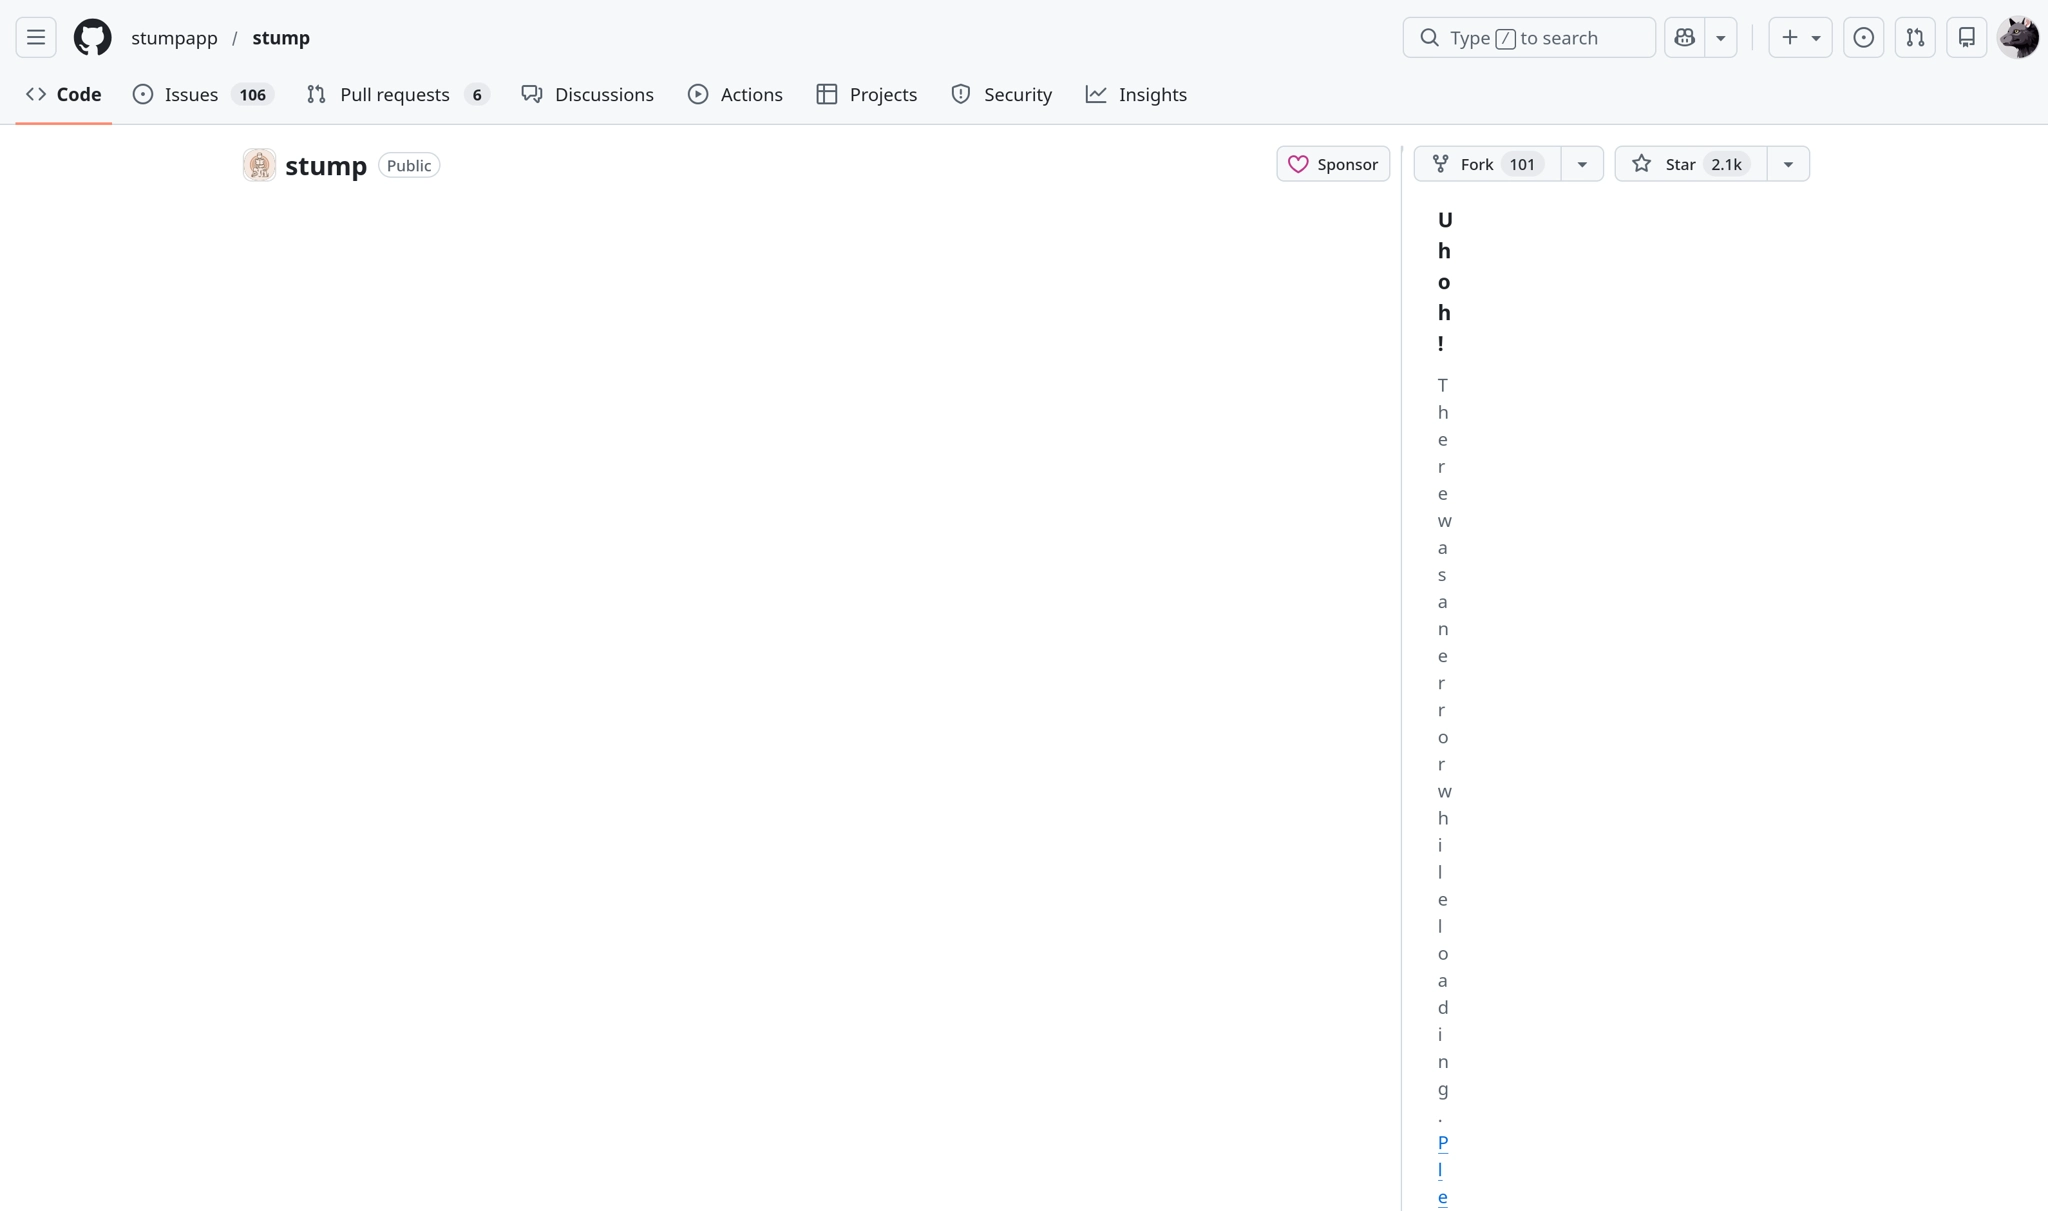Open your profile avatar menu
The image size is (2048, 1211).
point(2018,37)
